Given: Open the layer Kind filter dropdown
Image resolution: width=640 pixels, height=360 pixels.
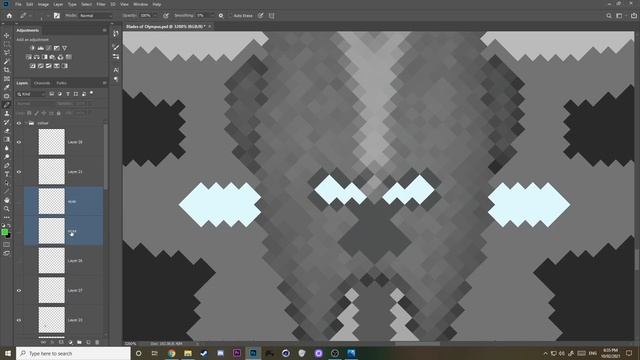Looking at the screenshot, I should (31, 94).
